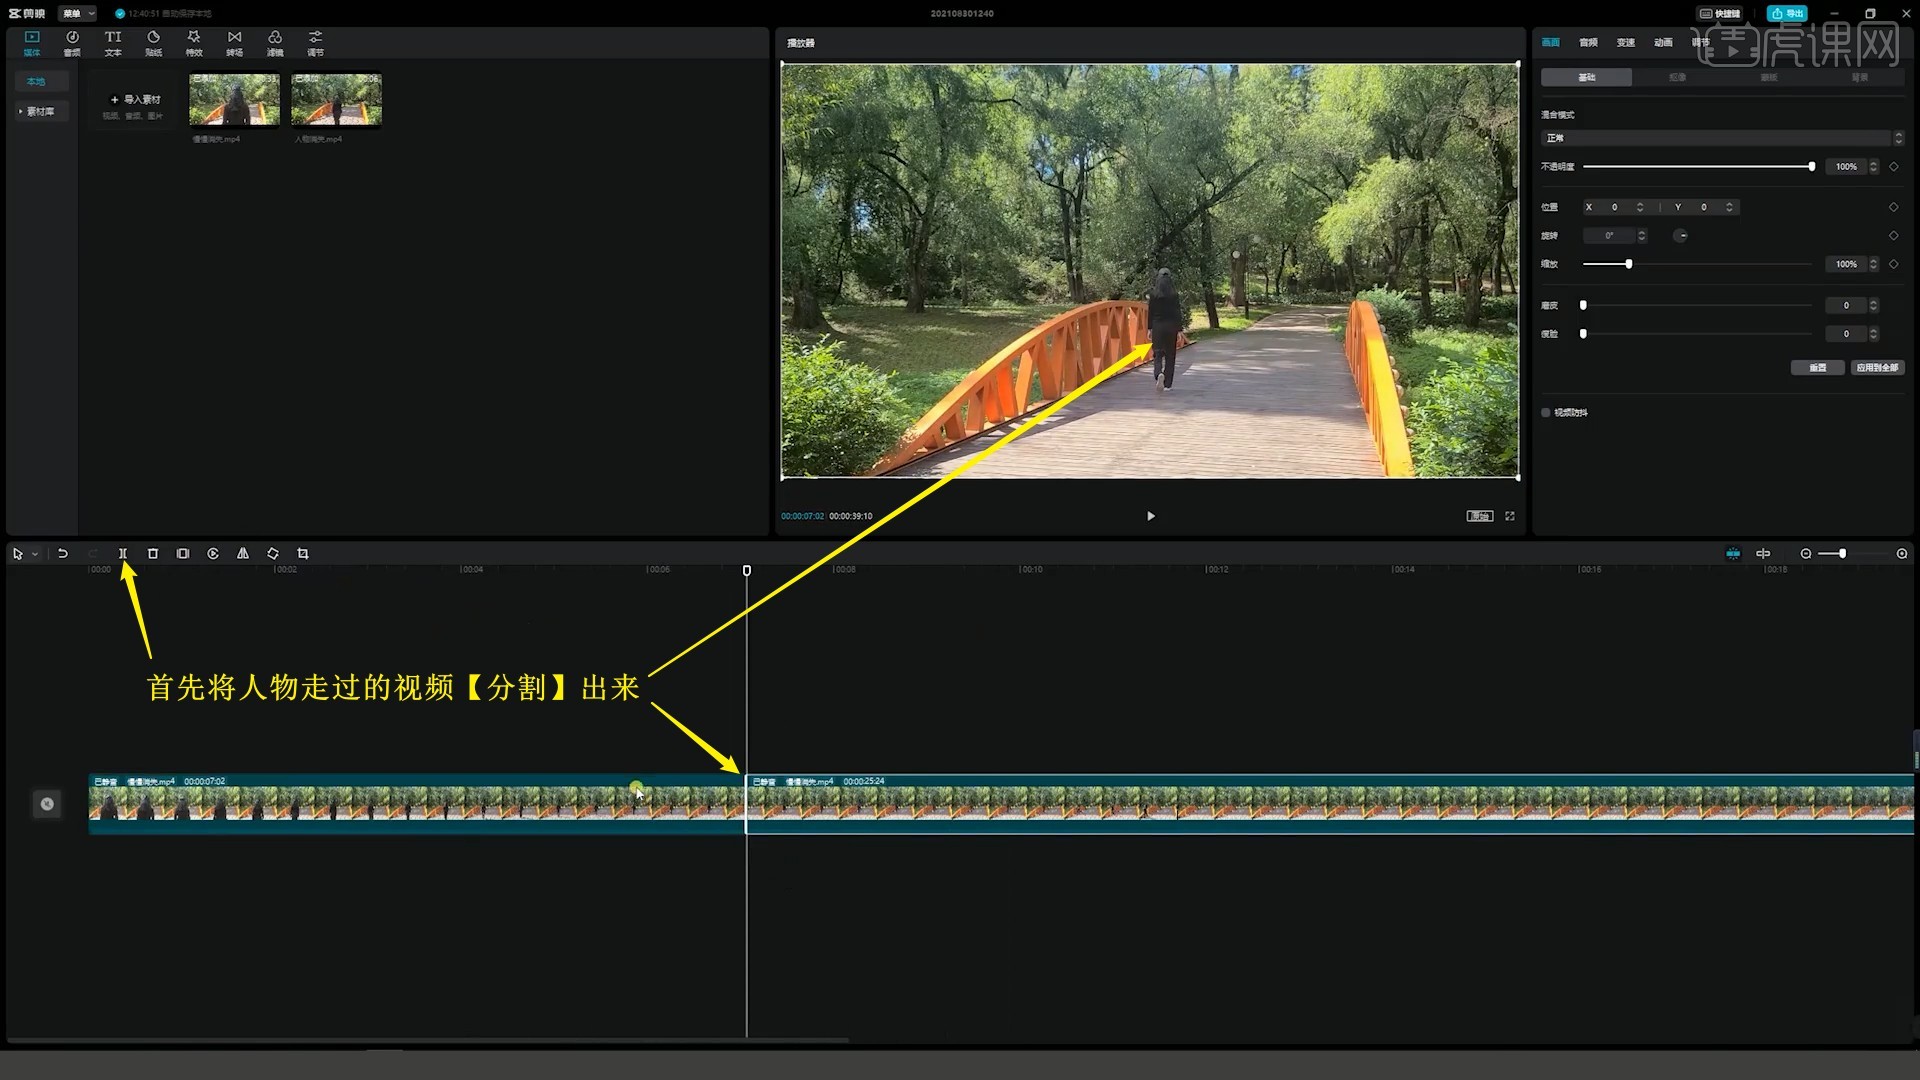This screenshot has width=1920, height=1080.
Task: Zoom out the timeline with minus icon
Action: [1806, 554]
